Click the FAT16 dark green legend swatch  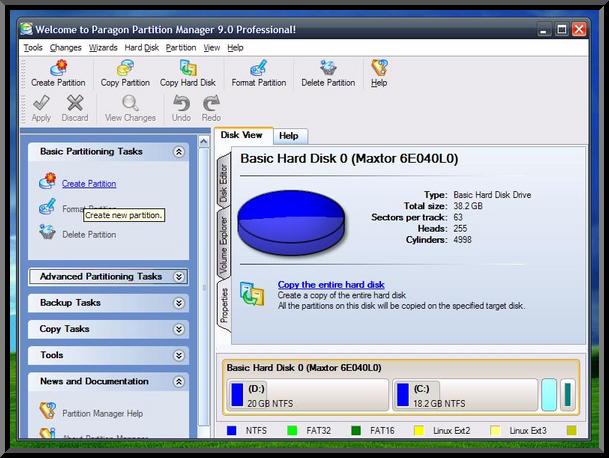[356, 430]
